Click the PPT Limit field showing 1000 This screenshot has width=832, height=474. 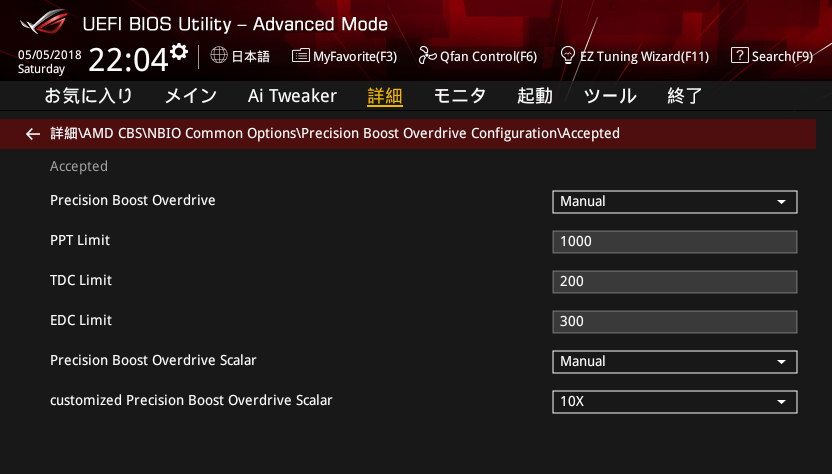(674, 242)
